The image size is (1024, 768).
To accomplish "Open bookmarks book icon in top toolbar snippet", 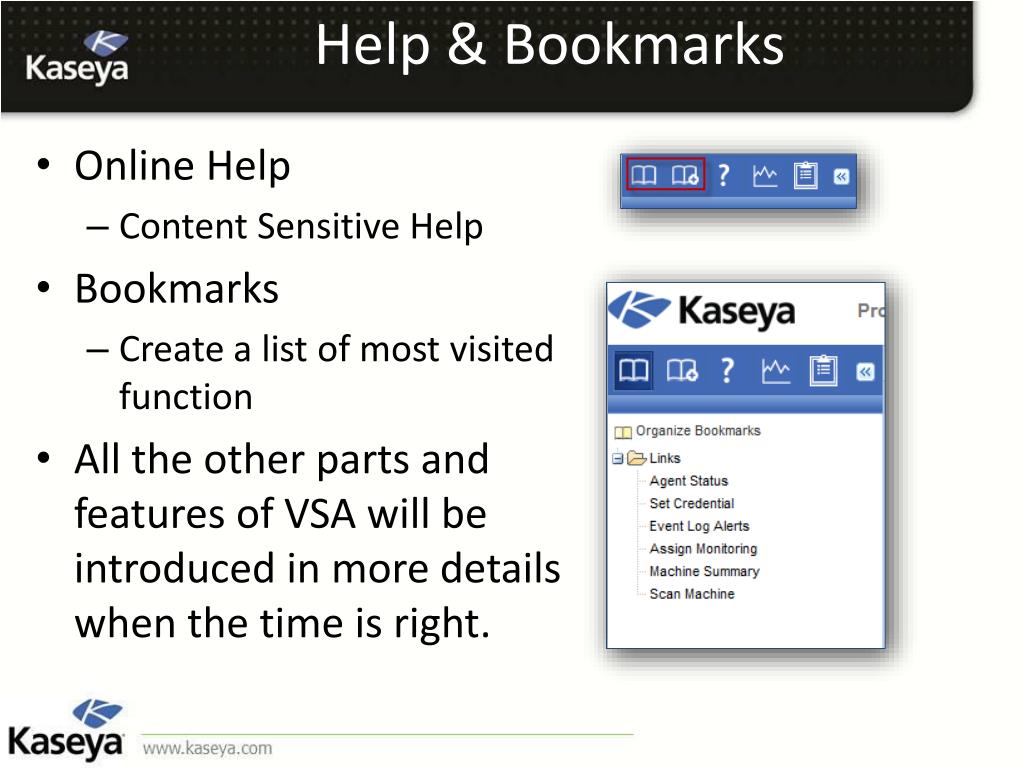I will click(643, 175).
